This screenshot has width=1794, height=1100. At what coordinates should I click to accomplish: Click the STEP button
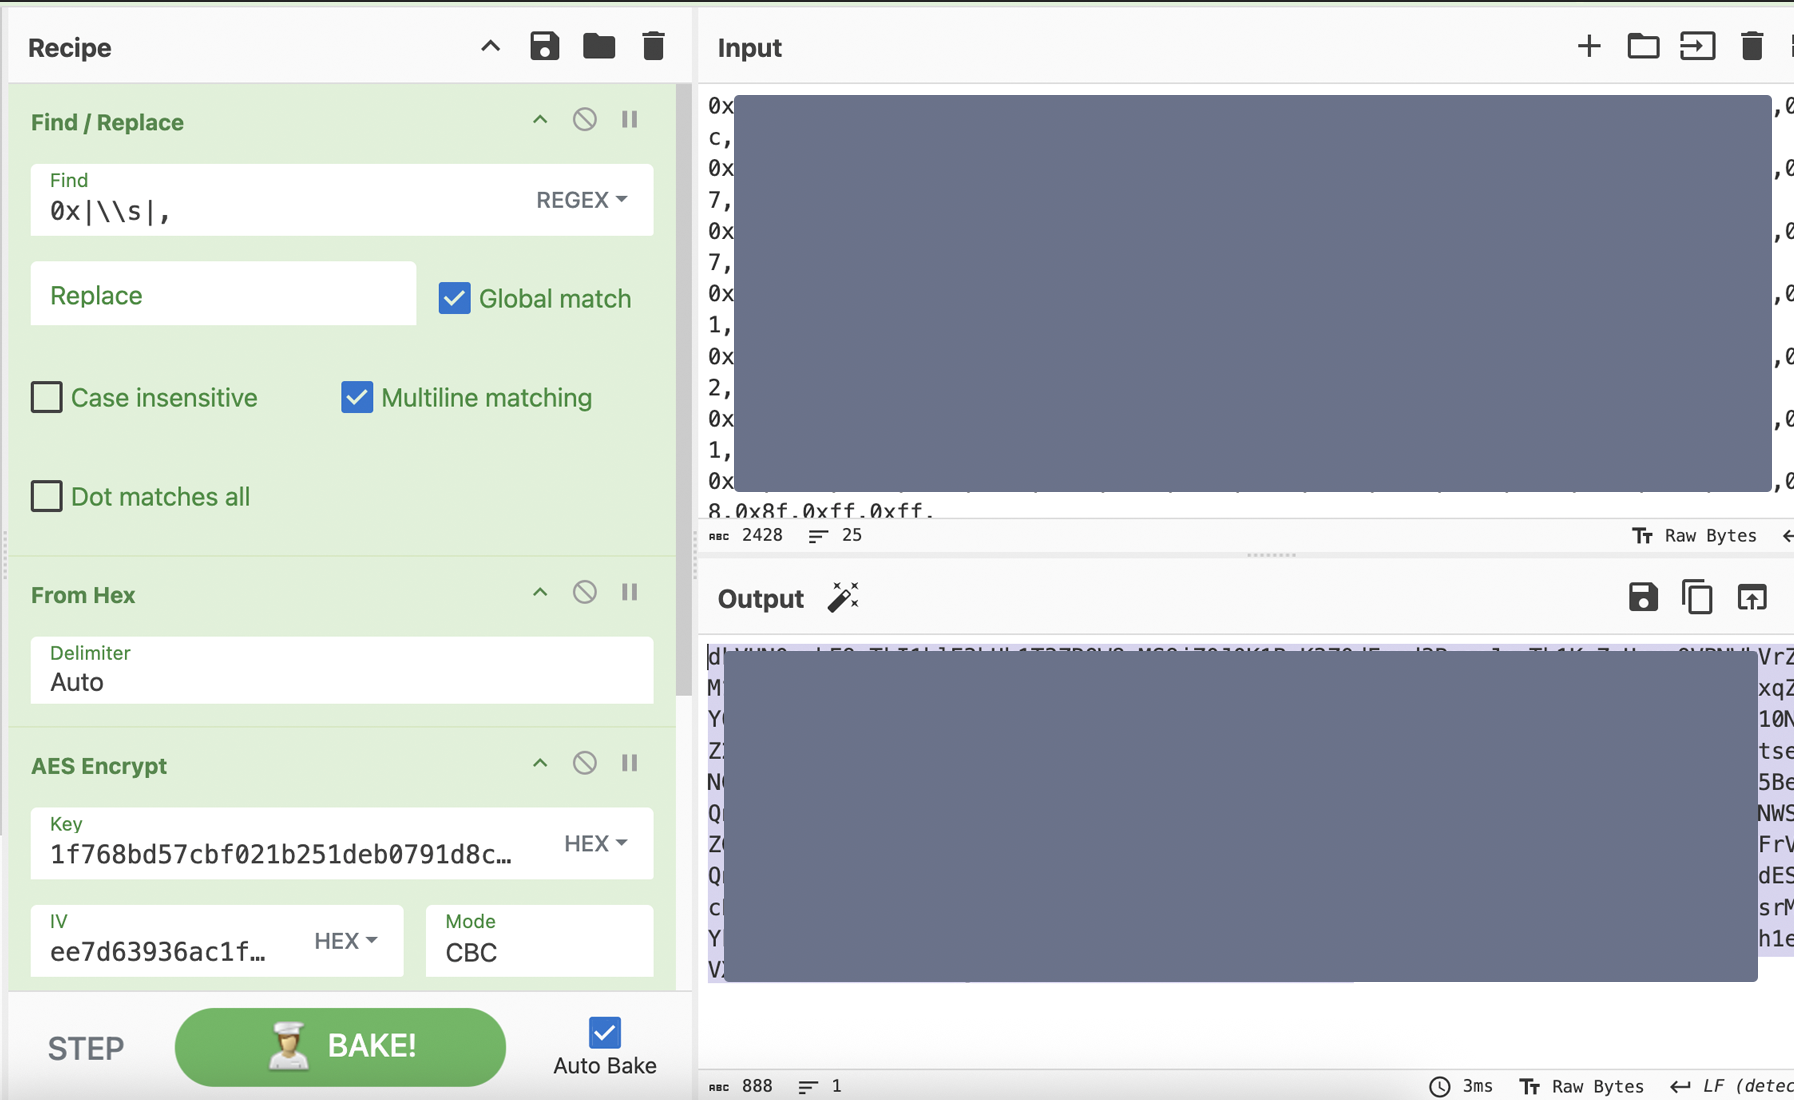pos(86,1048)
